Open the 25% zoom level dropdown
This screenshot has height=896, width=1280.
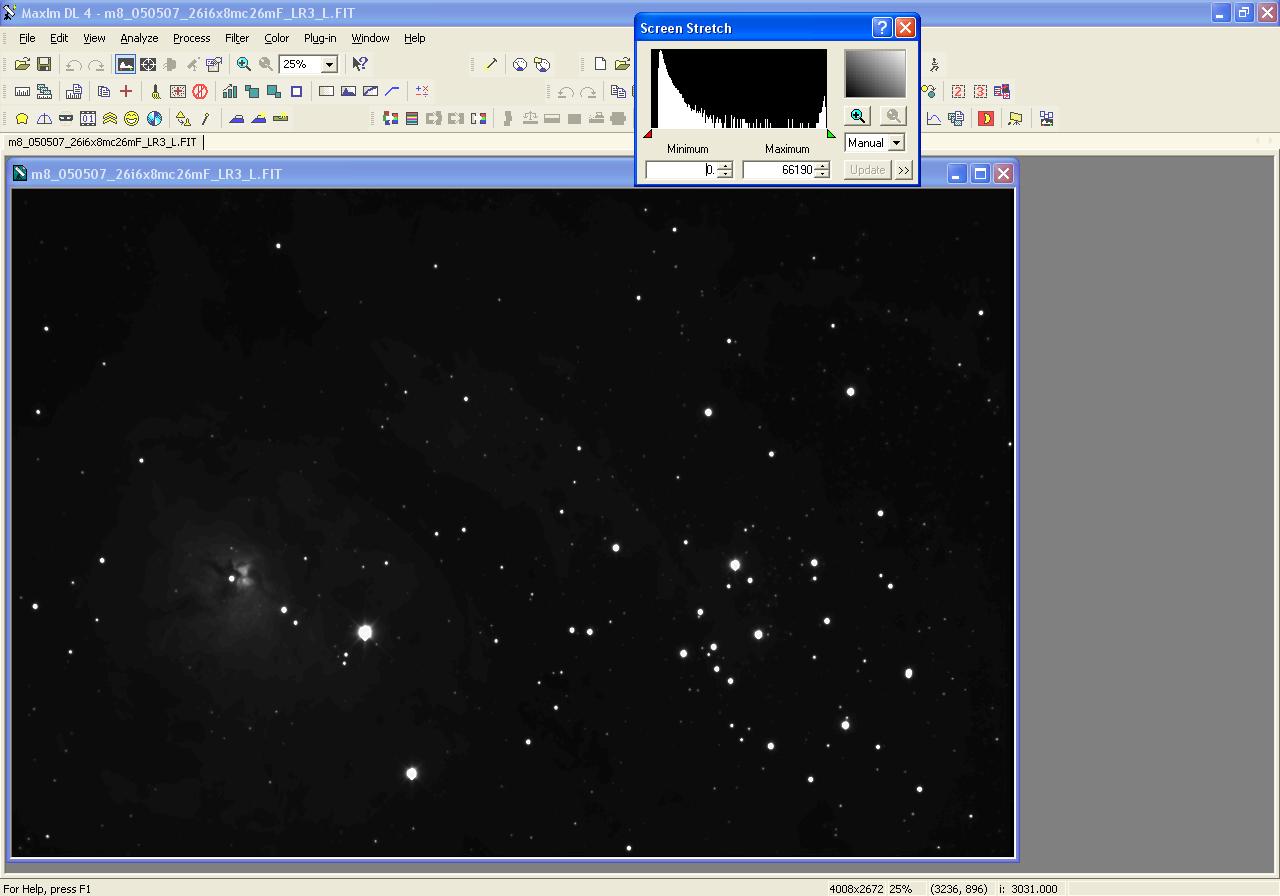(x=328, y=64)
